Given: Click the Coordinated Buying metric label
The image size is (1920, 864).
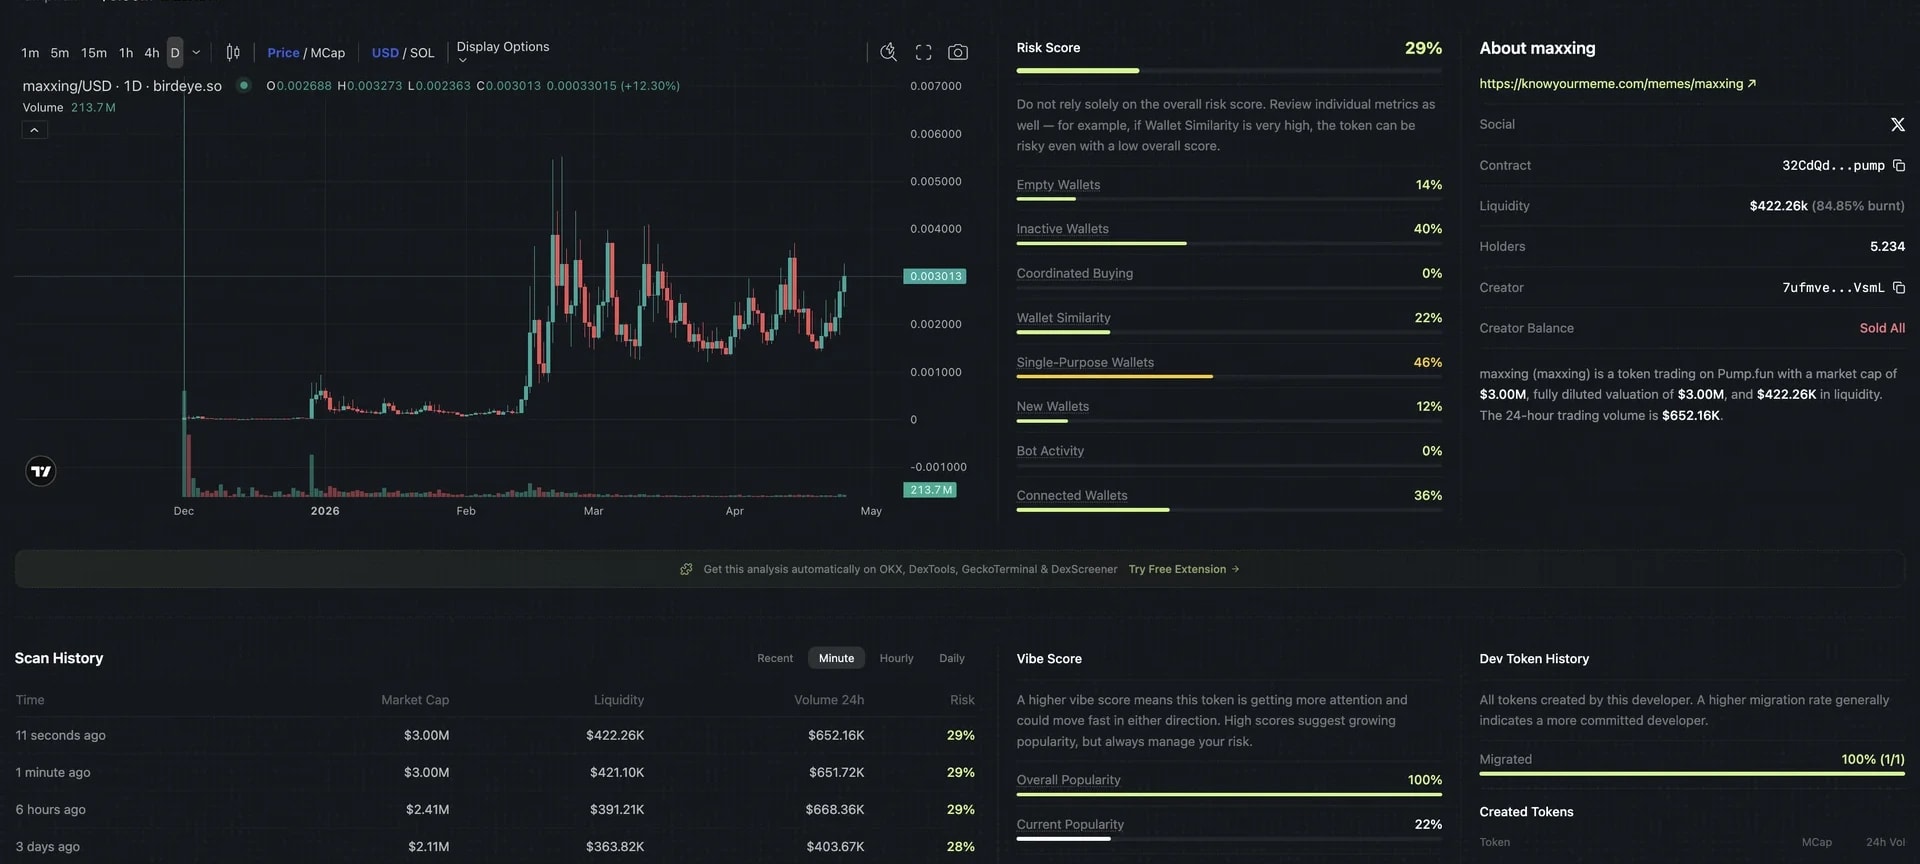Looking at the screenshot, I should [1075, 273].
